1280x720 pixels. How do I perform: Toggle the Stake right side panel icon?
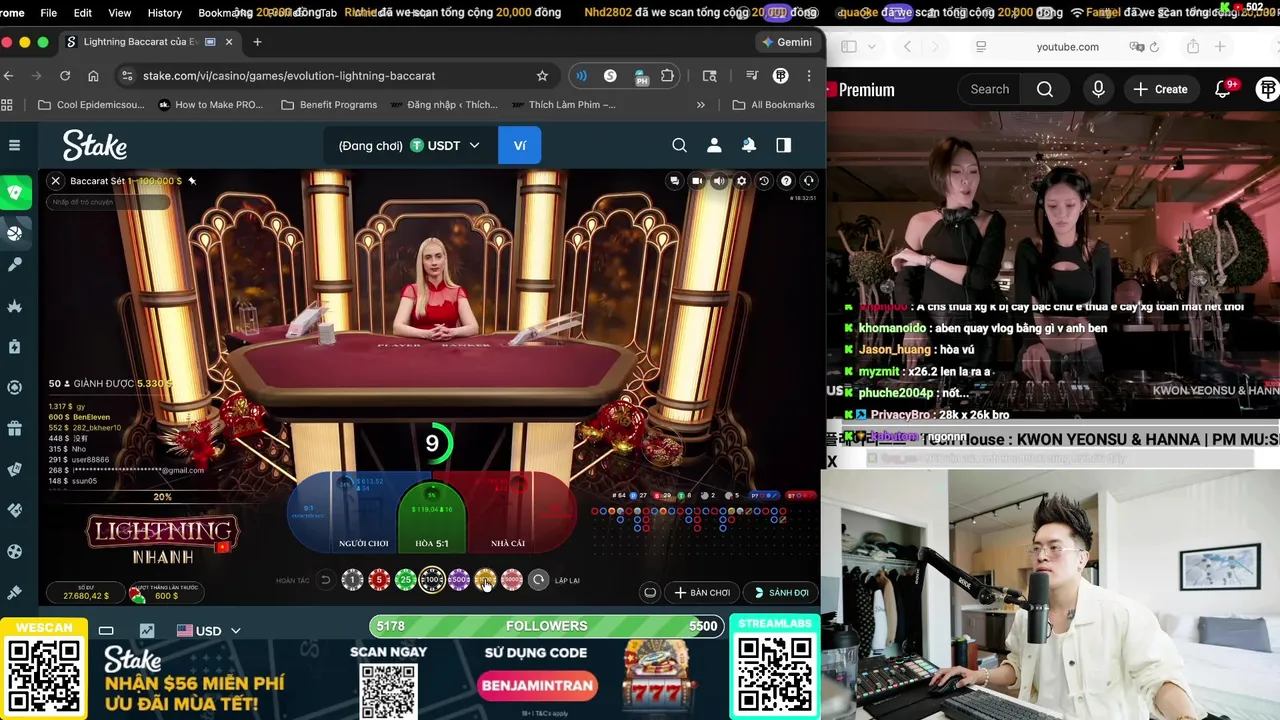783,145
